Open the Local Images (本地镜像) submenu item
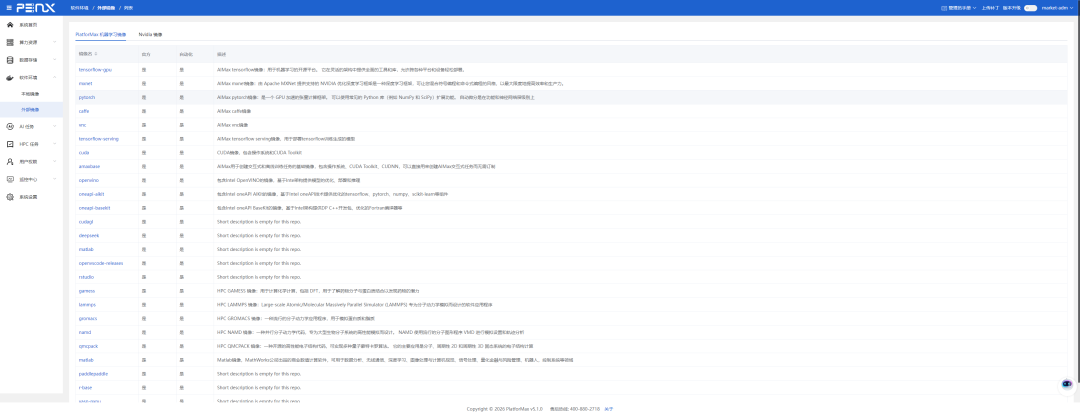The height and width of the screenshot is (415, 1080). (x=30, y=93)
